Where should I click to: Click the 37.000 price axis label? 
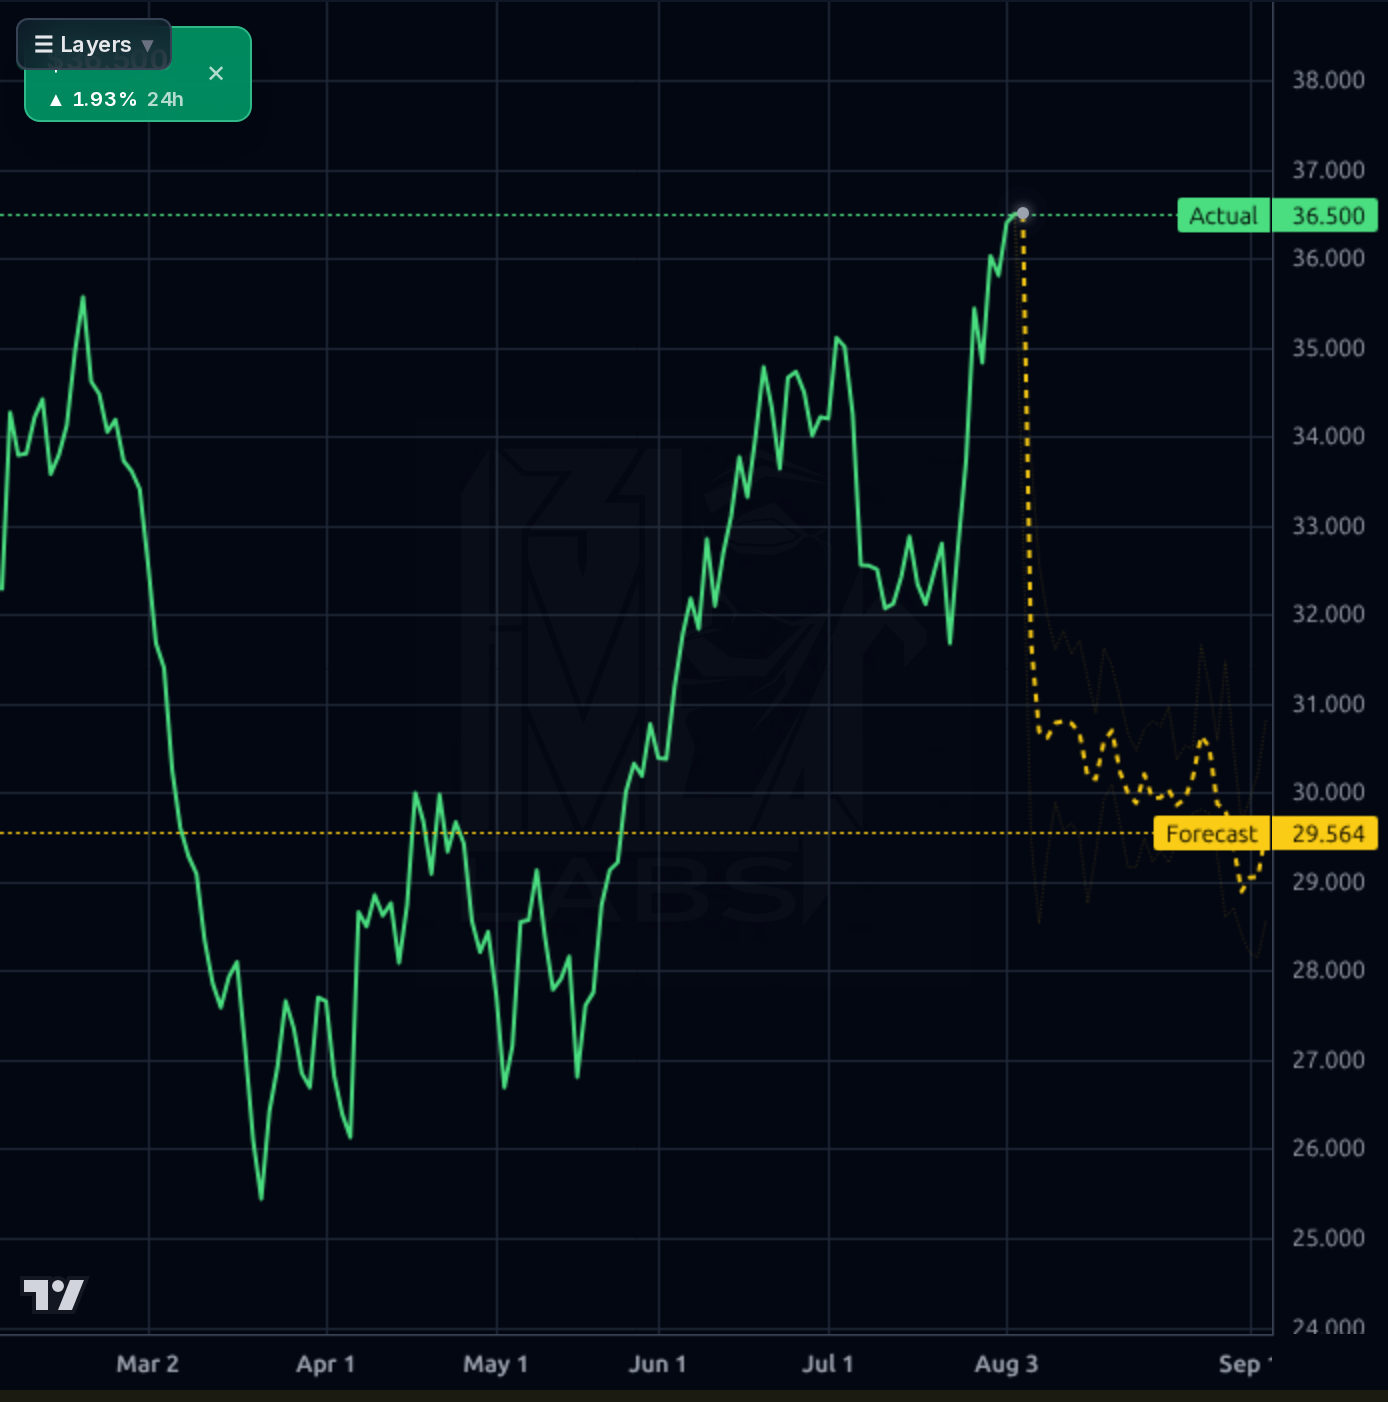coord(1328,170)
